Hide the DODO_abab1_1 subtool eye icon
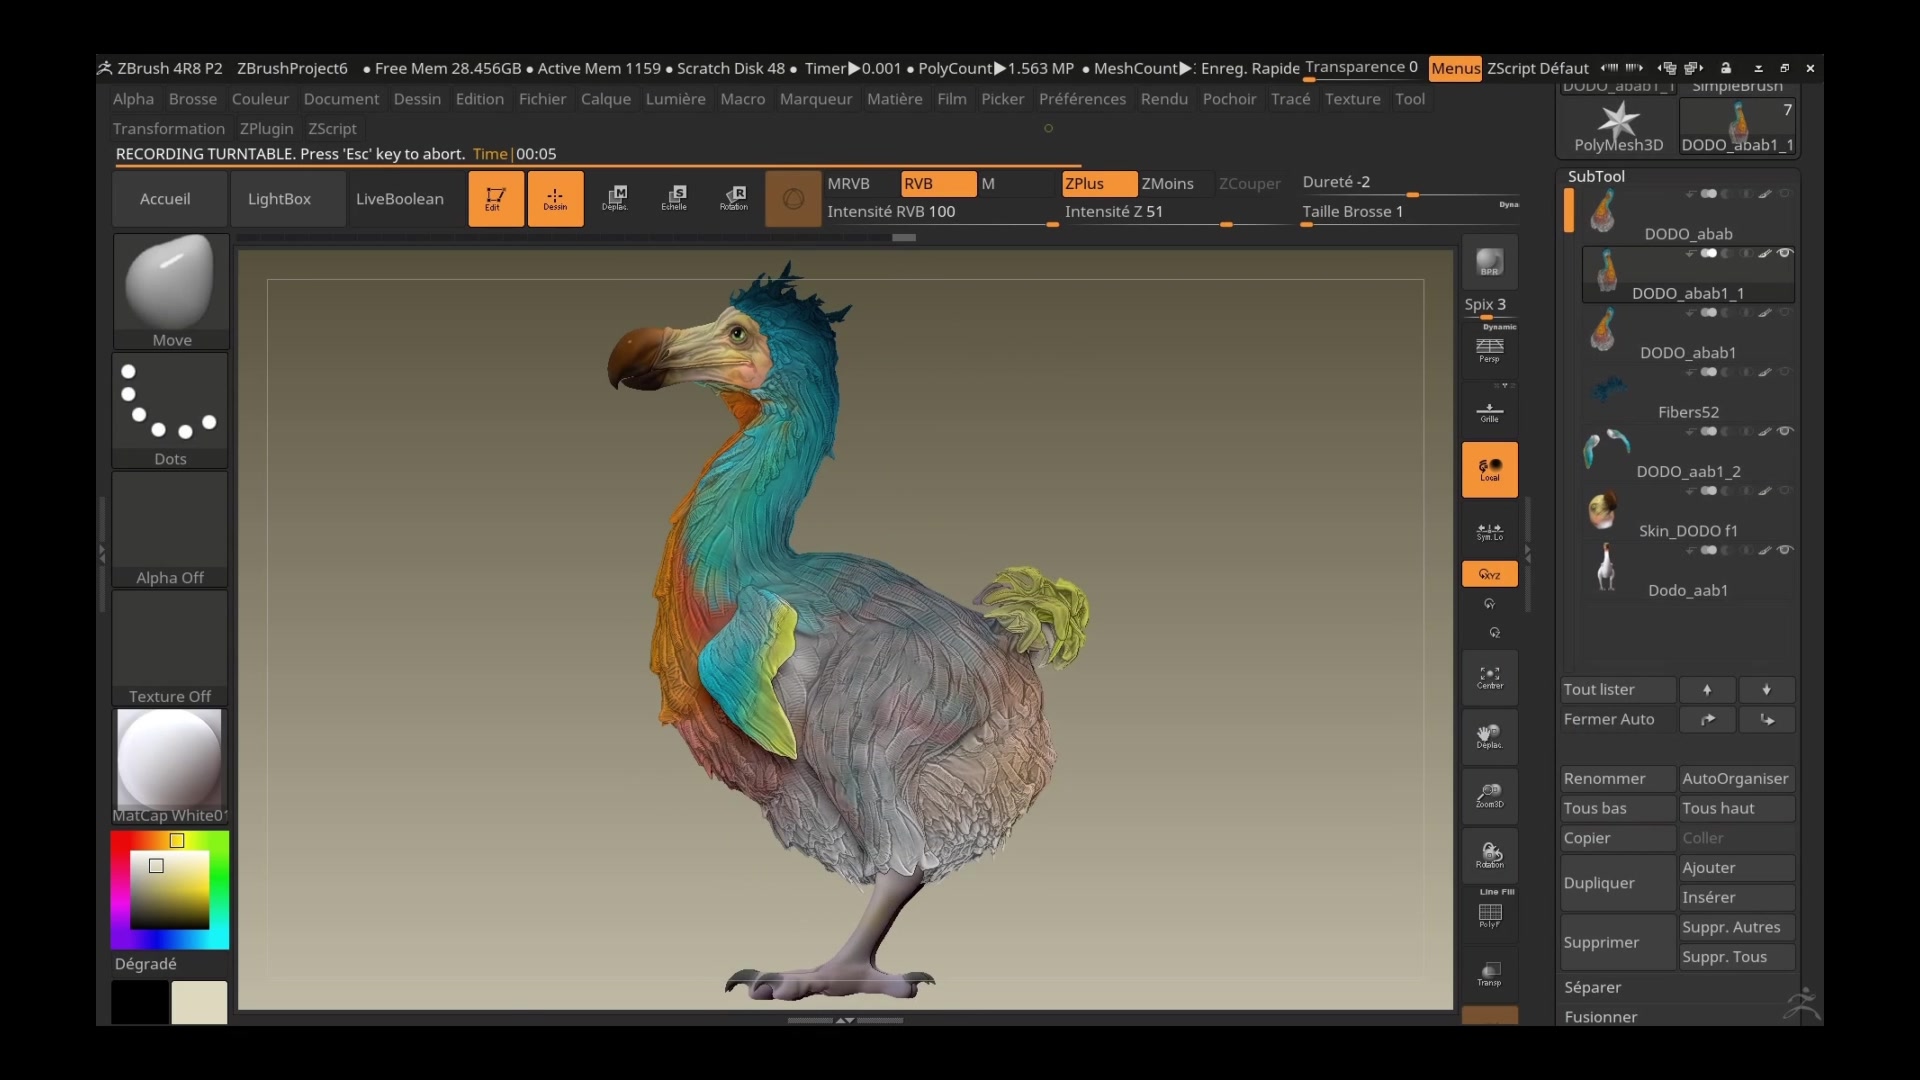 1784,253
